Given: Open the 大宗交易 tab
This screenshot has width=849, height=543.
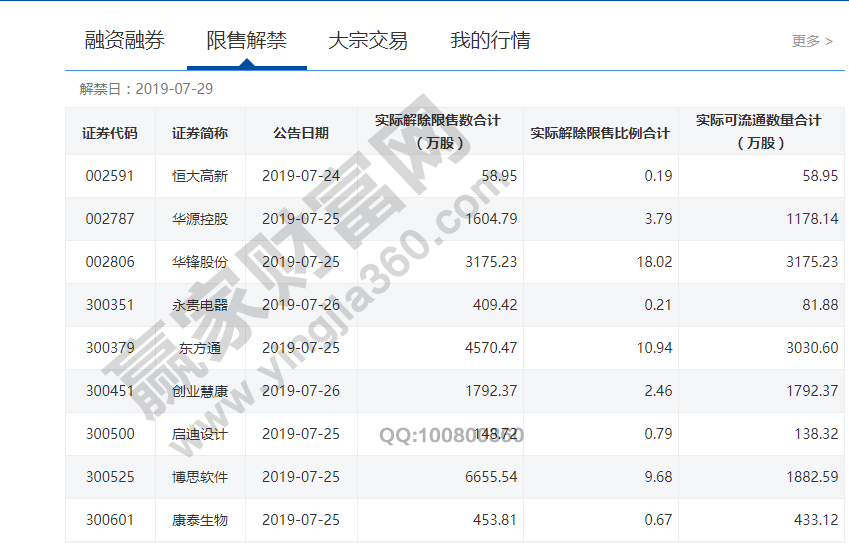Looking at the screenshot, I should [368, 41].
